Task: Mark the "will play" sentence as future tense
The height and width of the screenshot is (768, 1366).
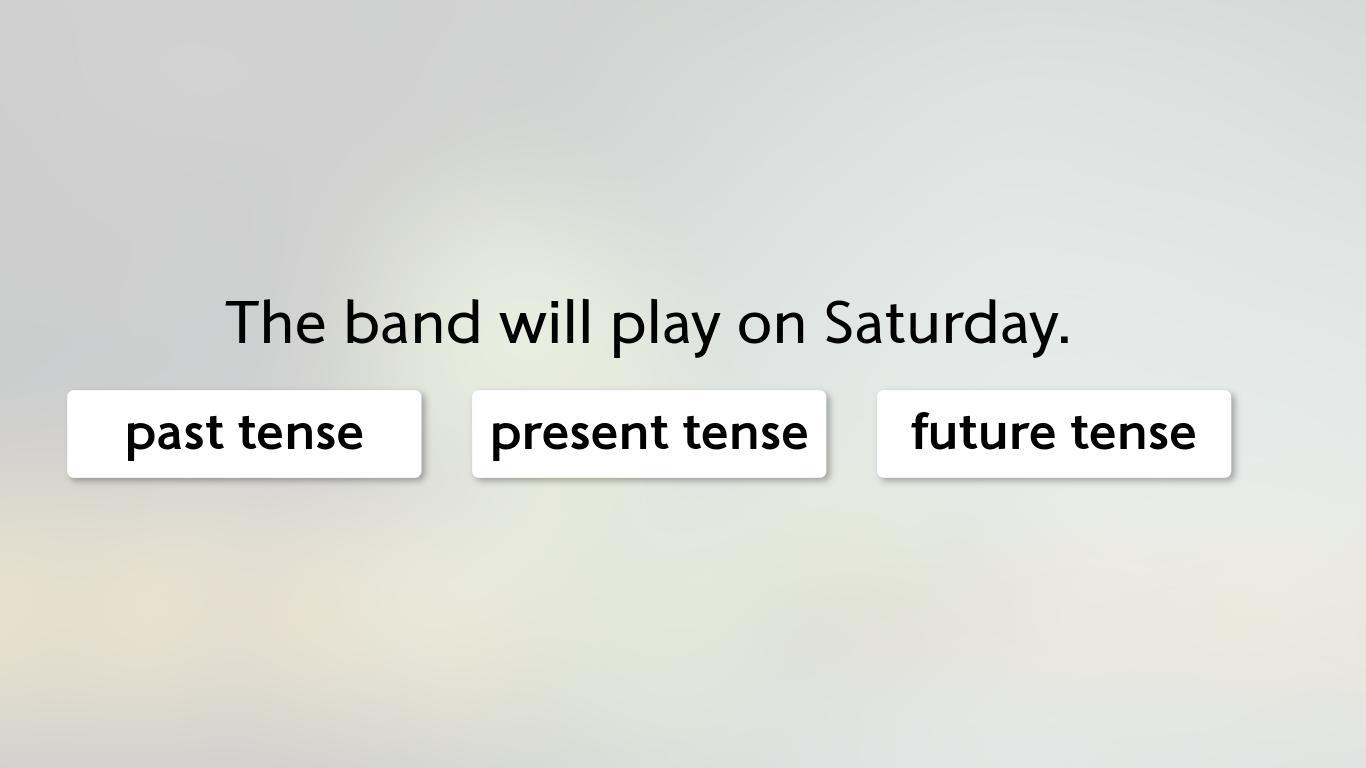Action: tap(1054, 434)
